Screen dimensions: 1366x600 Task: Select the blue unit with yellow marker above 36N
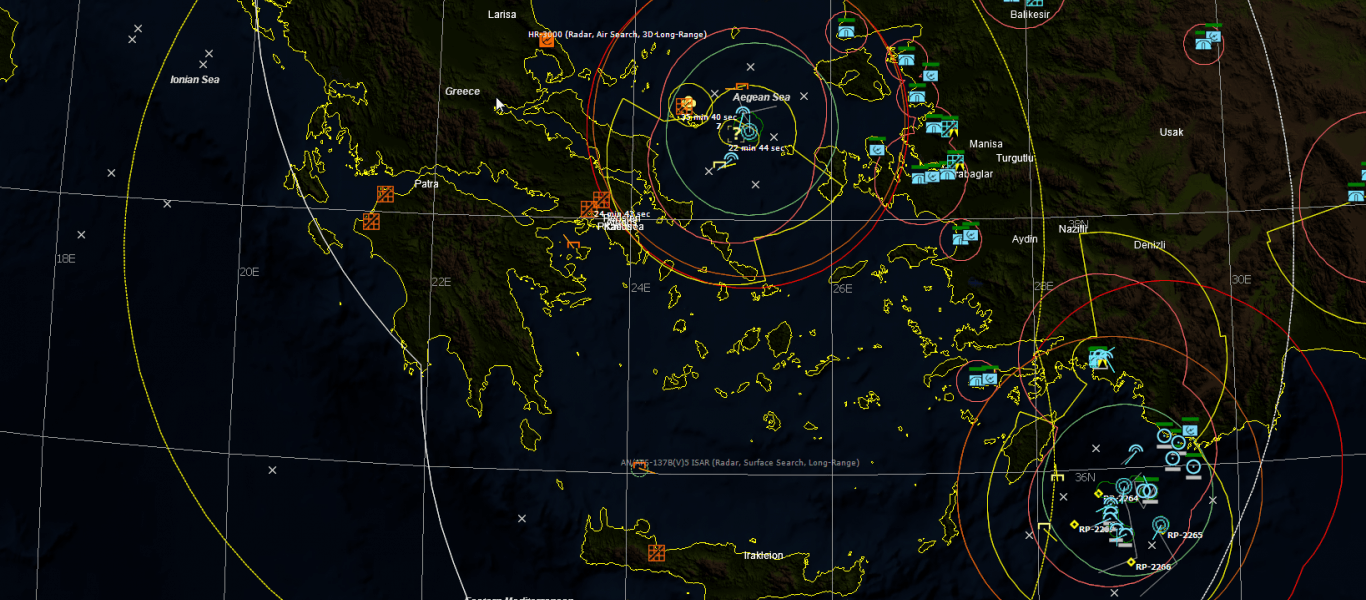coord(1101,358)
